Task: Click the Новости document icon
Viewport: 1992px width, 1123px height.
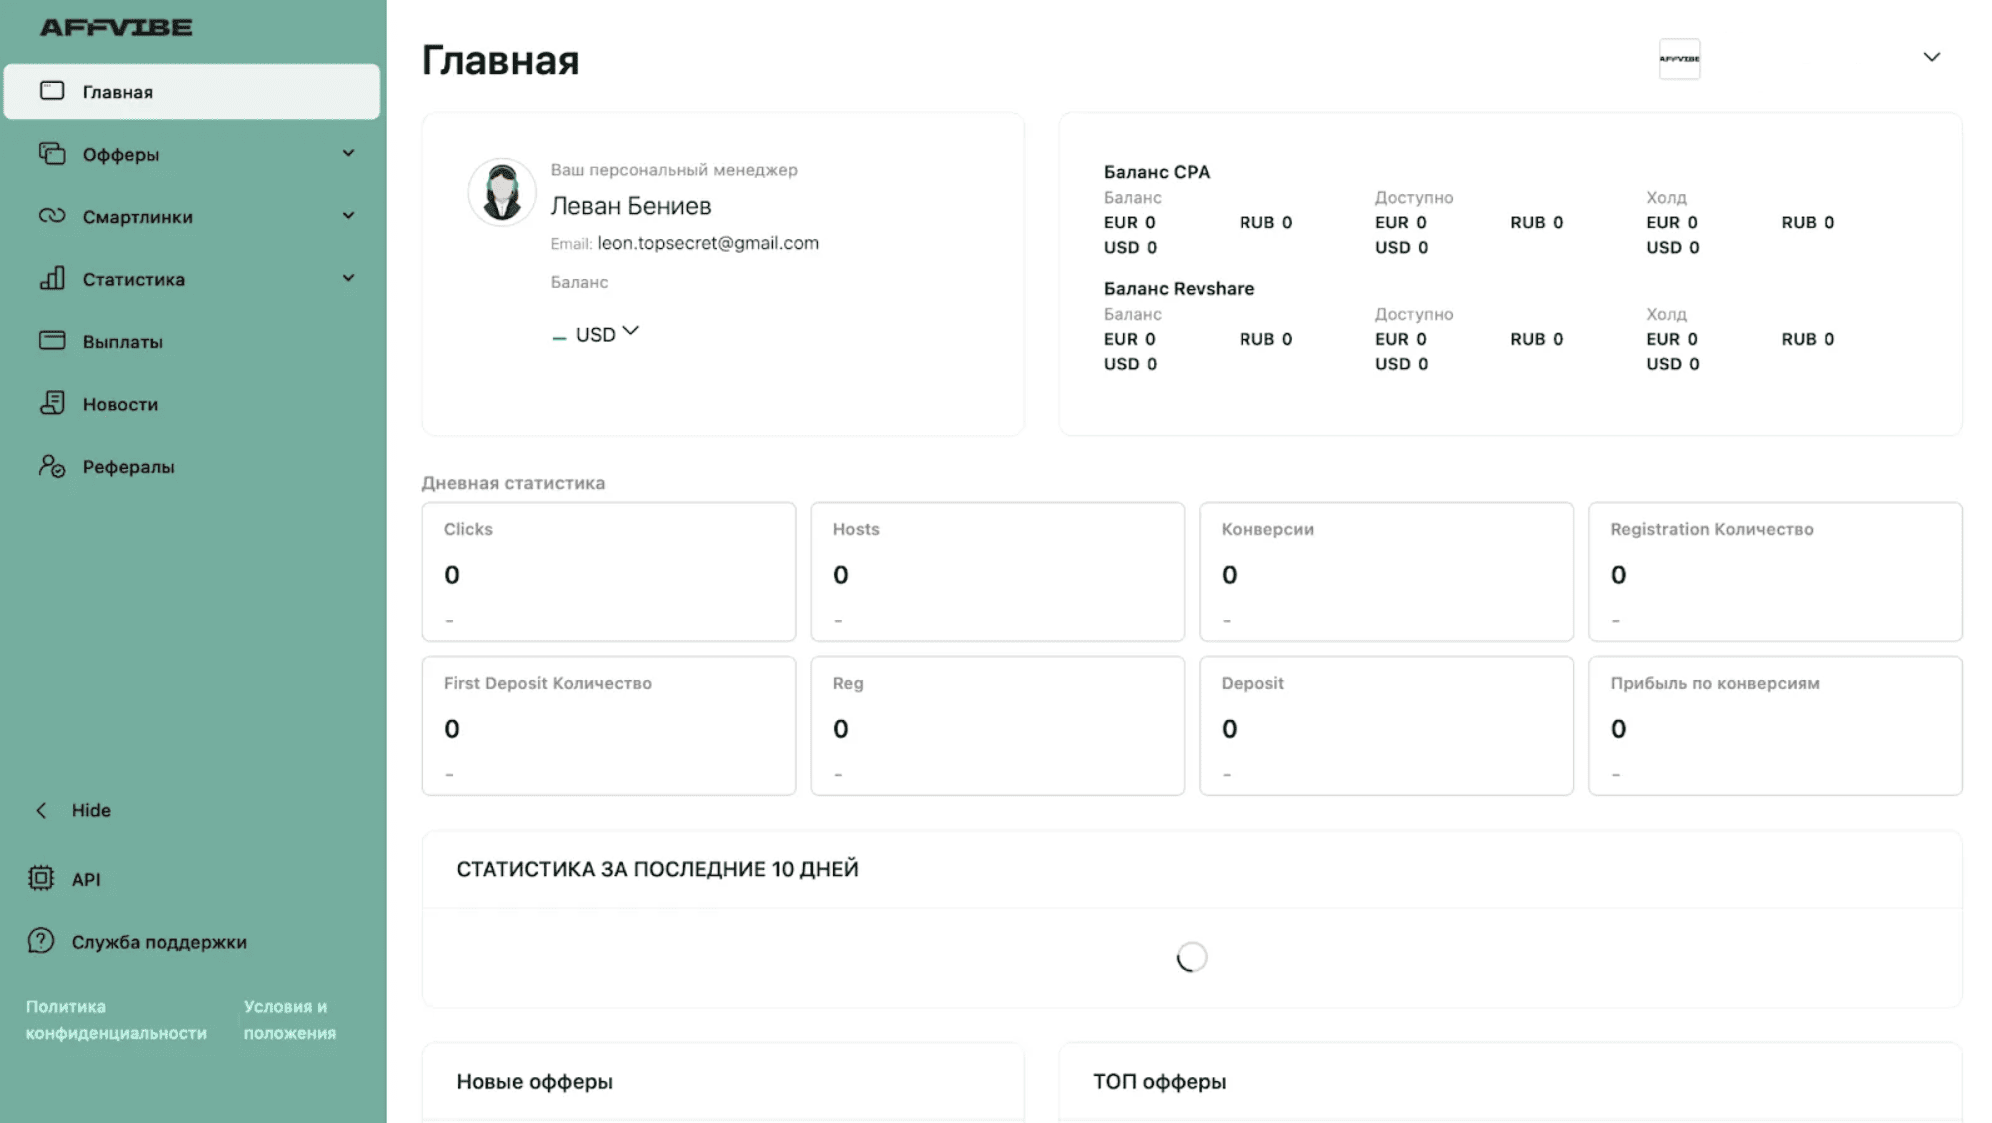Action: pyautogui.click(x=52, y=403)
